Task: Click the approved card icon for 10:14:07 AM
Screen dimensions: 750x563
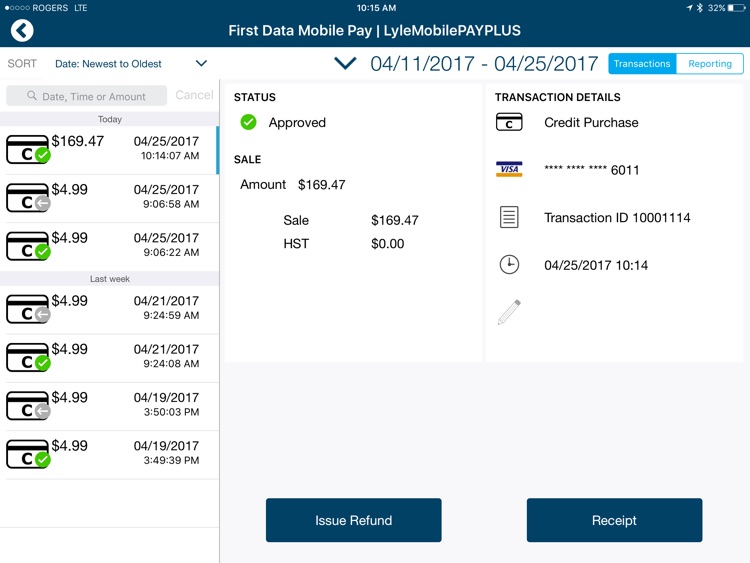Action: (x=28, y=149)
